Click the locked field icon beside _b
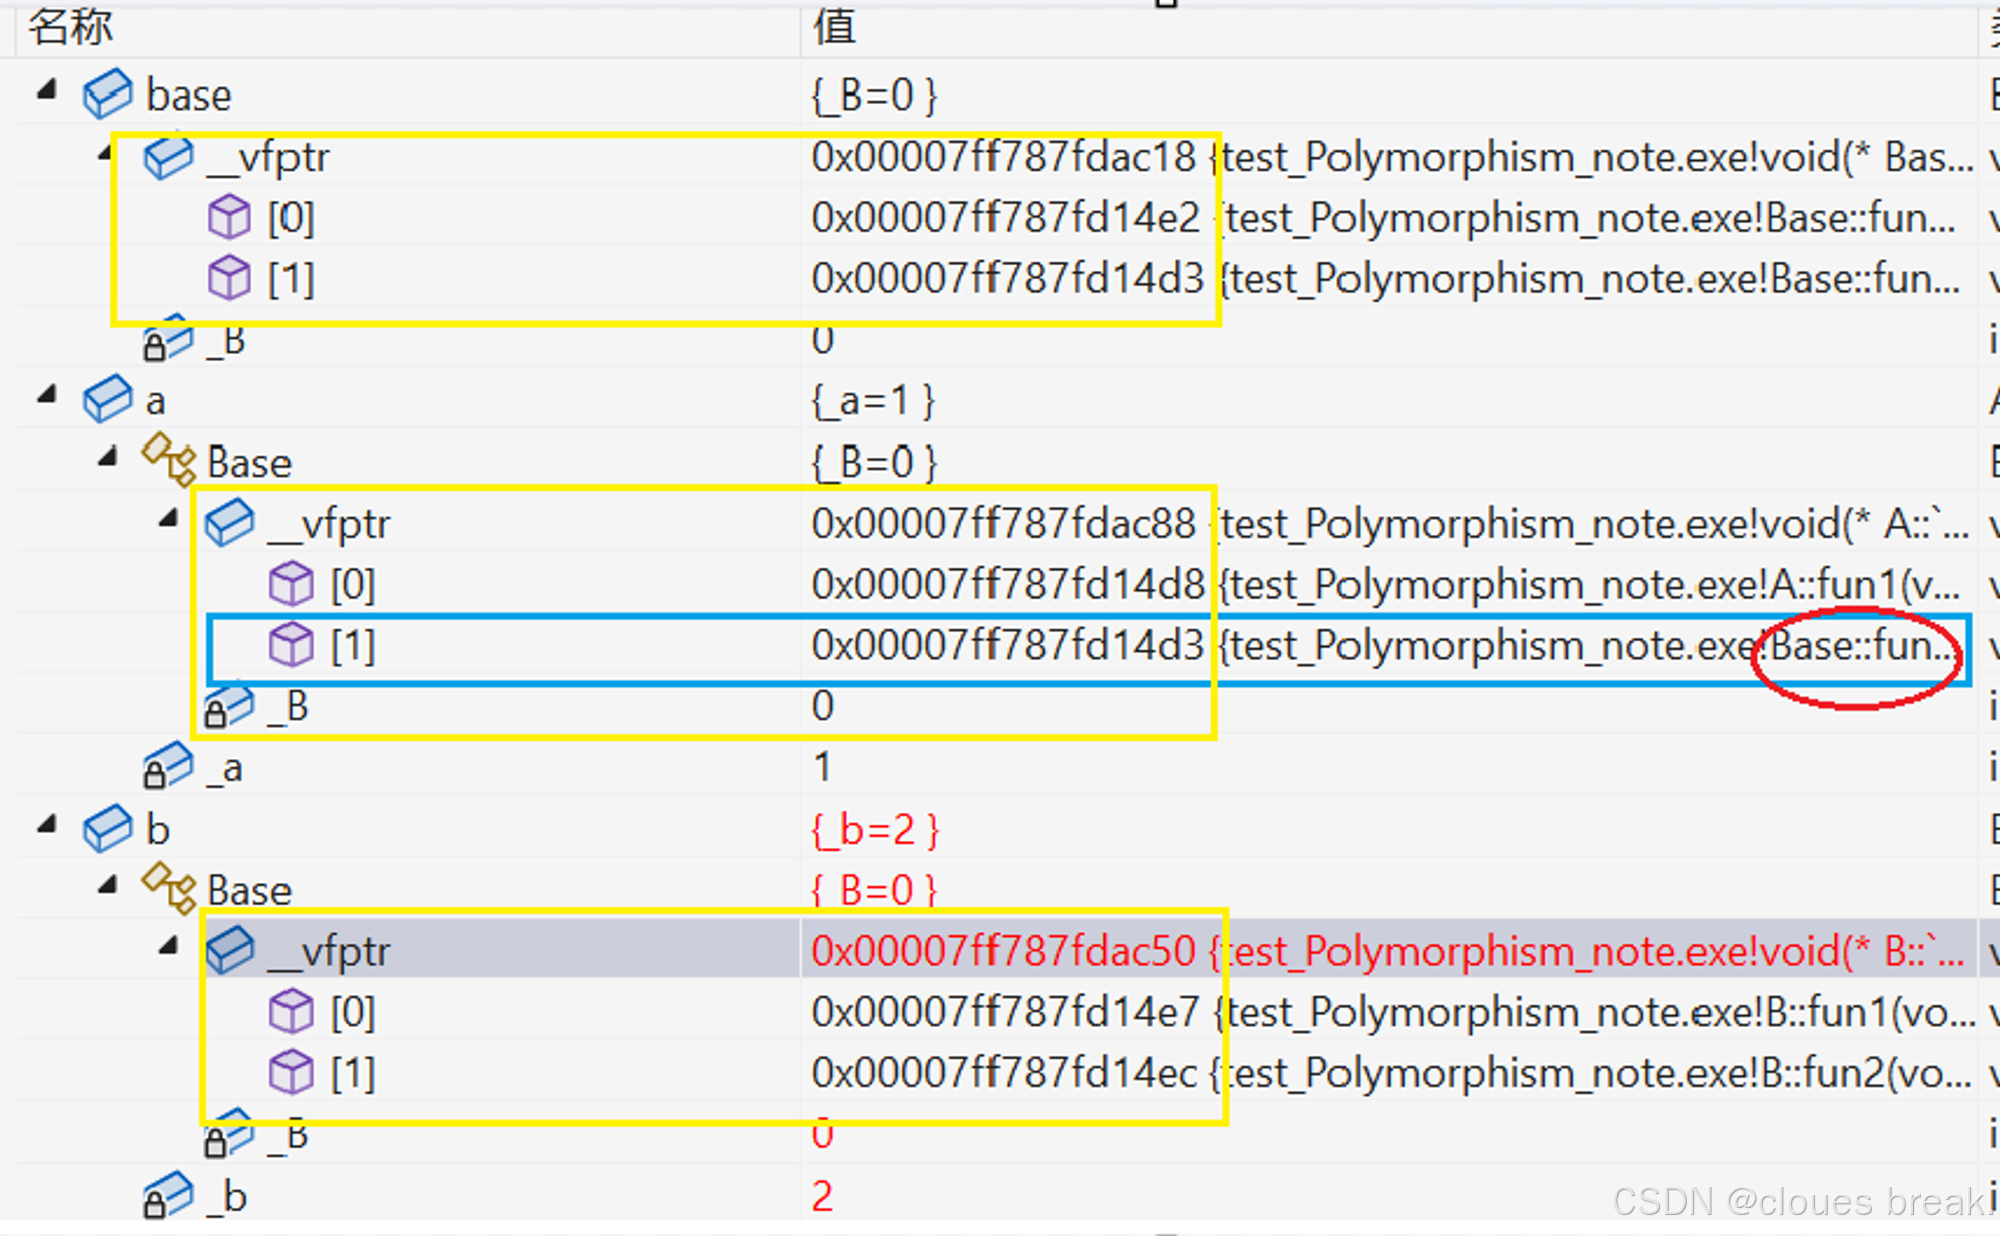The height and width of the screenshot is (1236, 2000). (167, 1196)
